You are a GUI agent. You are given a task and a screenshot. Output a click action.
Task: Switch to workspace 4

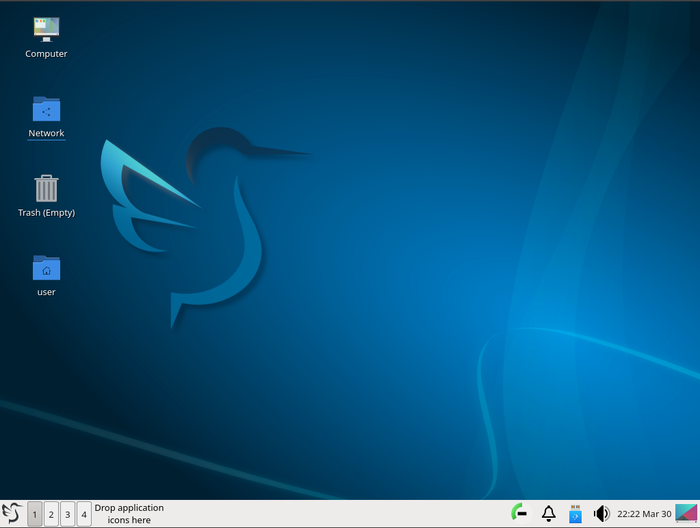pos(84,515)
